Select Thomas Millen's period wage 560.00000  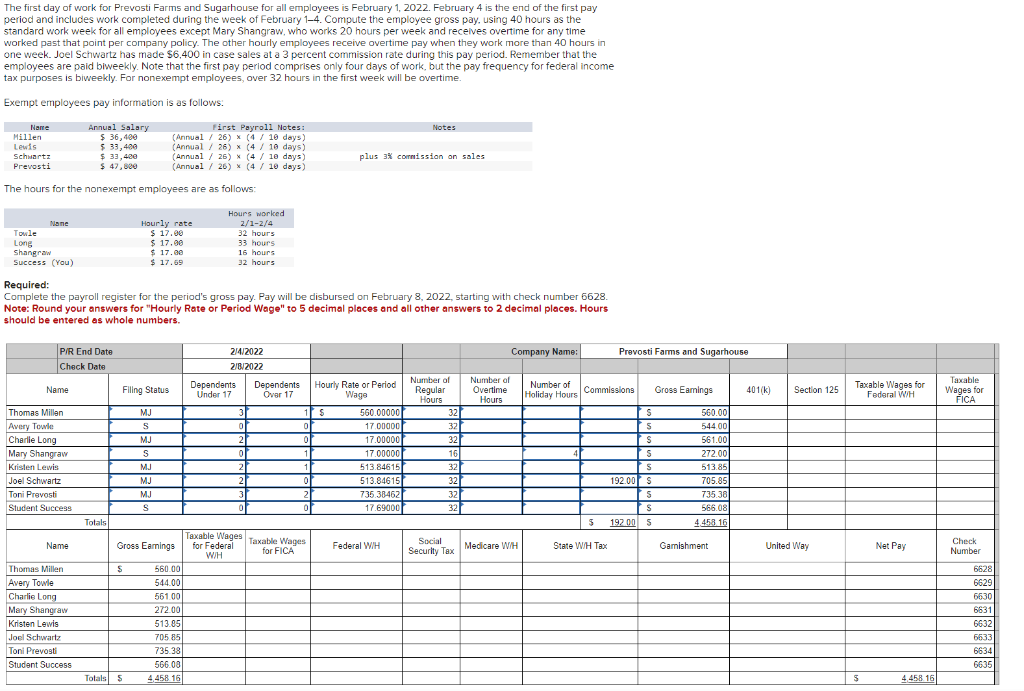click(x=357, y=413)
